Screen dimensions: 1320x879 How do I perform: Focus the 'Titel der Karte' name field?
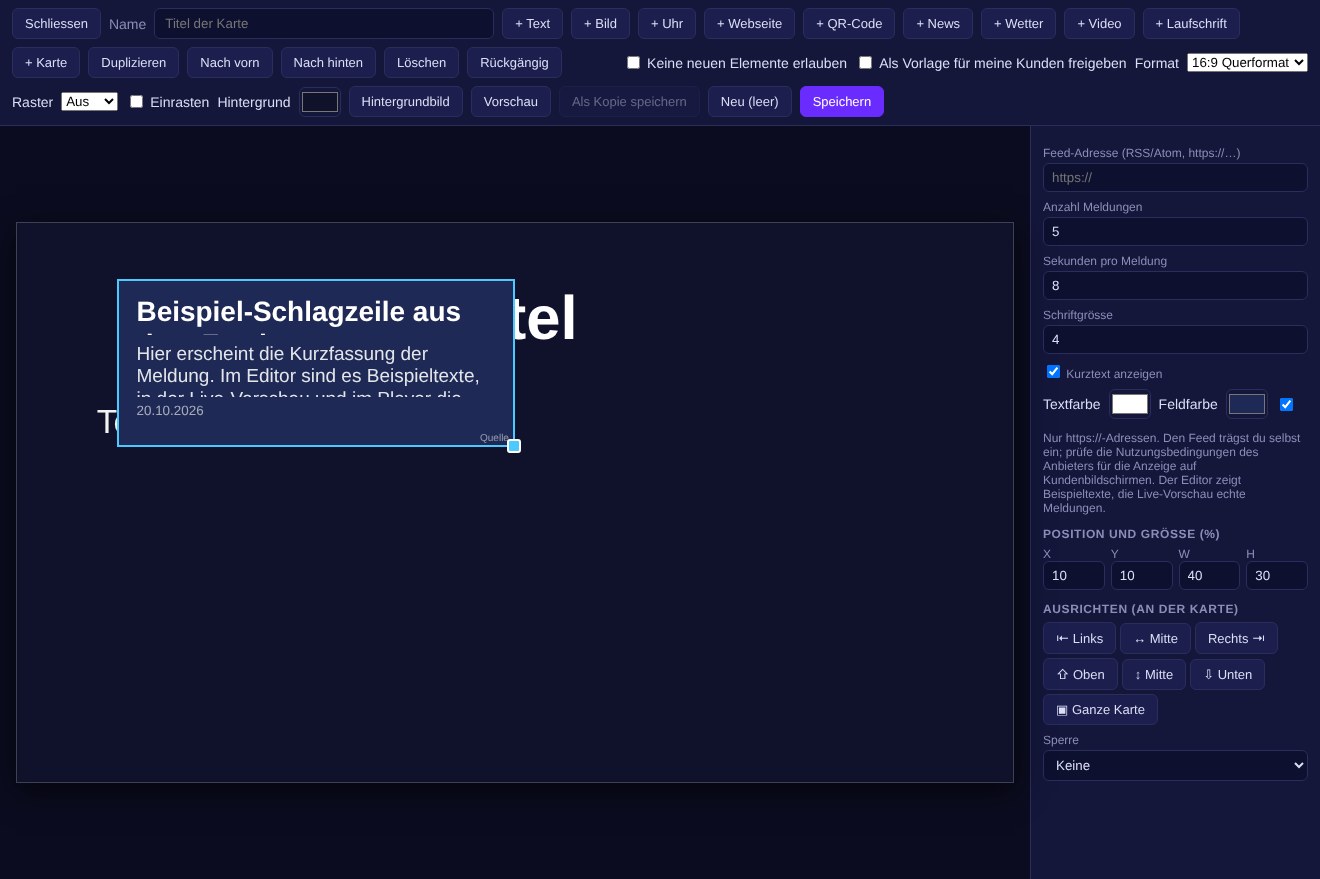tap(324, 23)
